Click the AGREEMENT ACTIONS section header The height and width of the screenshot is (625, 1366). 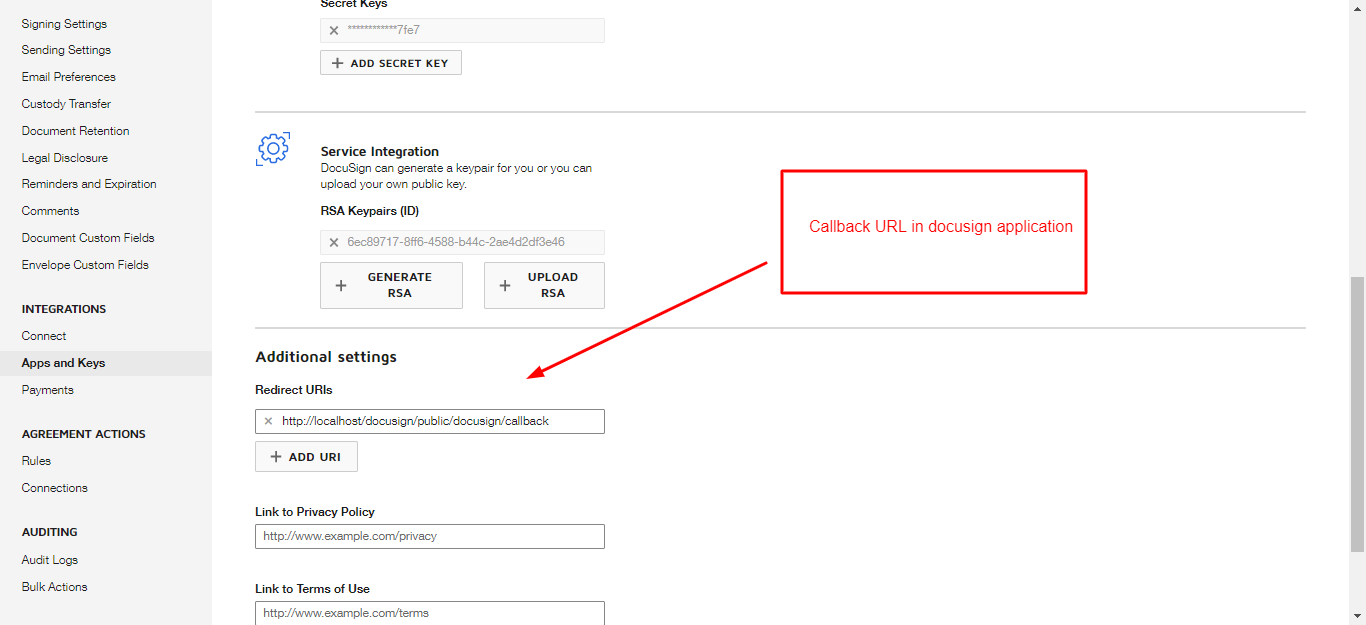84,434
